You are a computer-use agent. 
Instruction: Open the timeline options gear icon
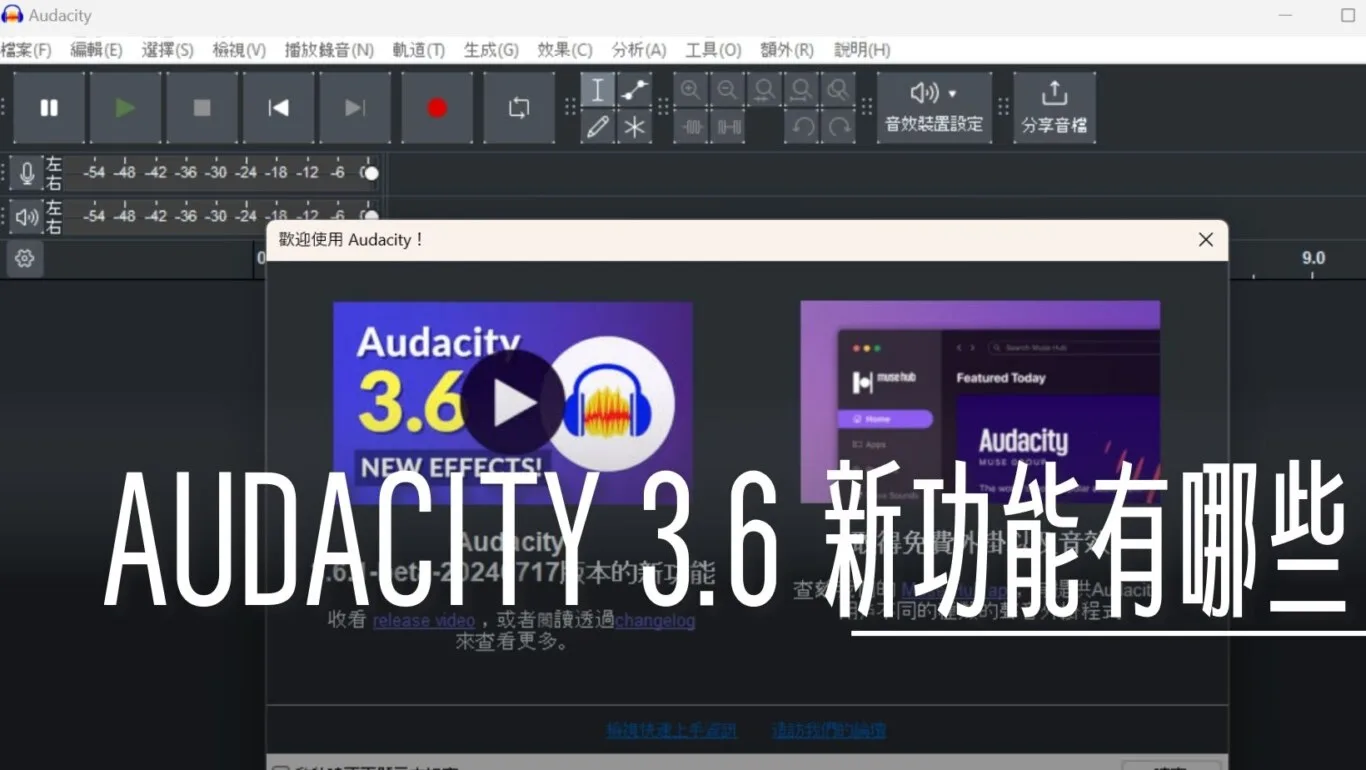(x=25, y=259)
